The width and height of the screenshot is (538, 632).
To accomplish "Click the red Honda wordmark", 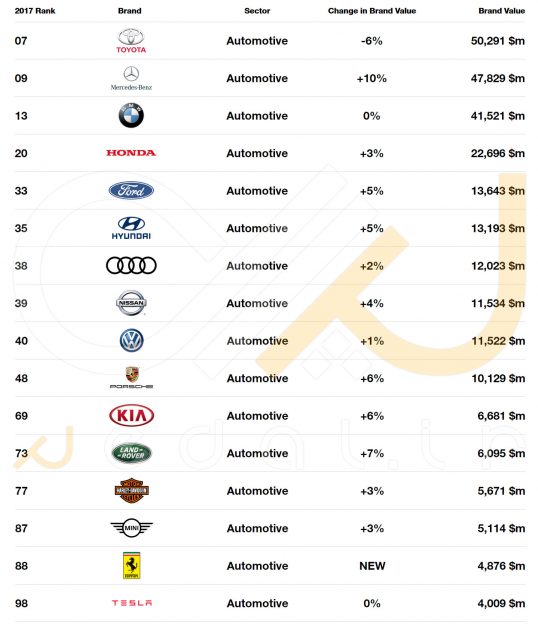I will tap(131, 153).
